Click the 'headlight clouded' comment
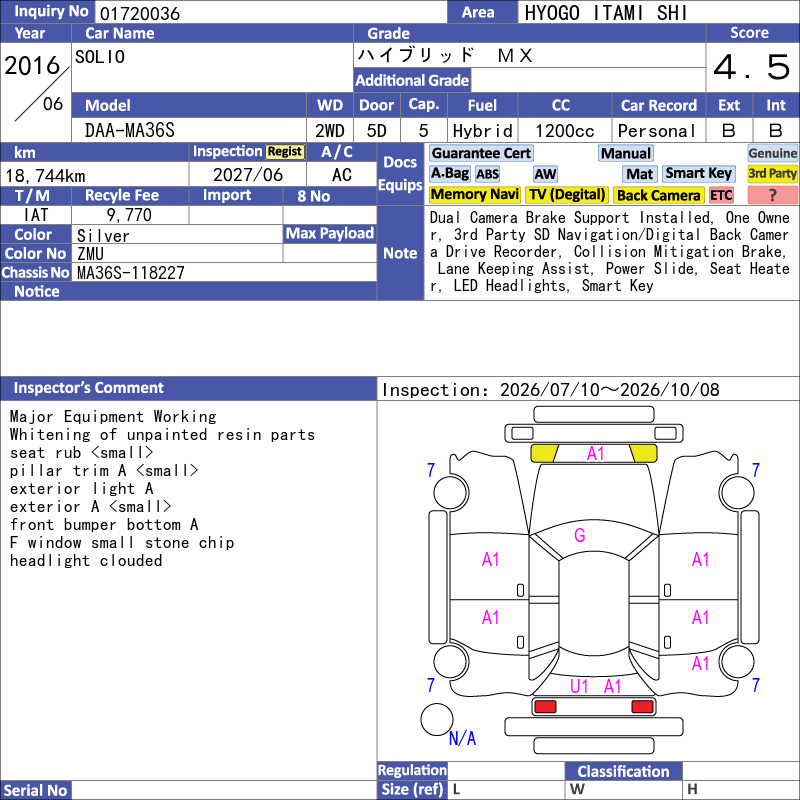Screen dimensions: 800x800 point(86,560)
